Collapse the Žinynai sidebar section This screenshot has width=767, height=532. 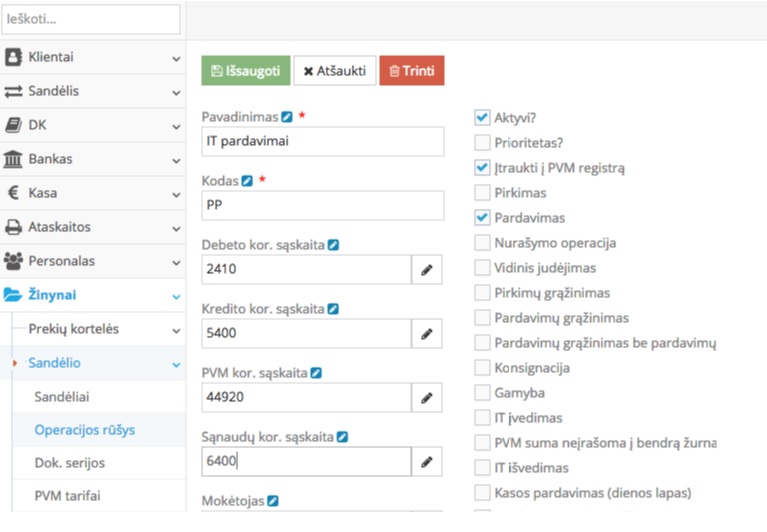(176, 296)
